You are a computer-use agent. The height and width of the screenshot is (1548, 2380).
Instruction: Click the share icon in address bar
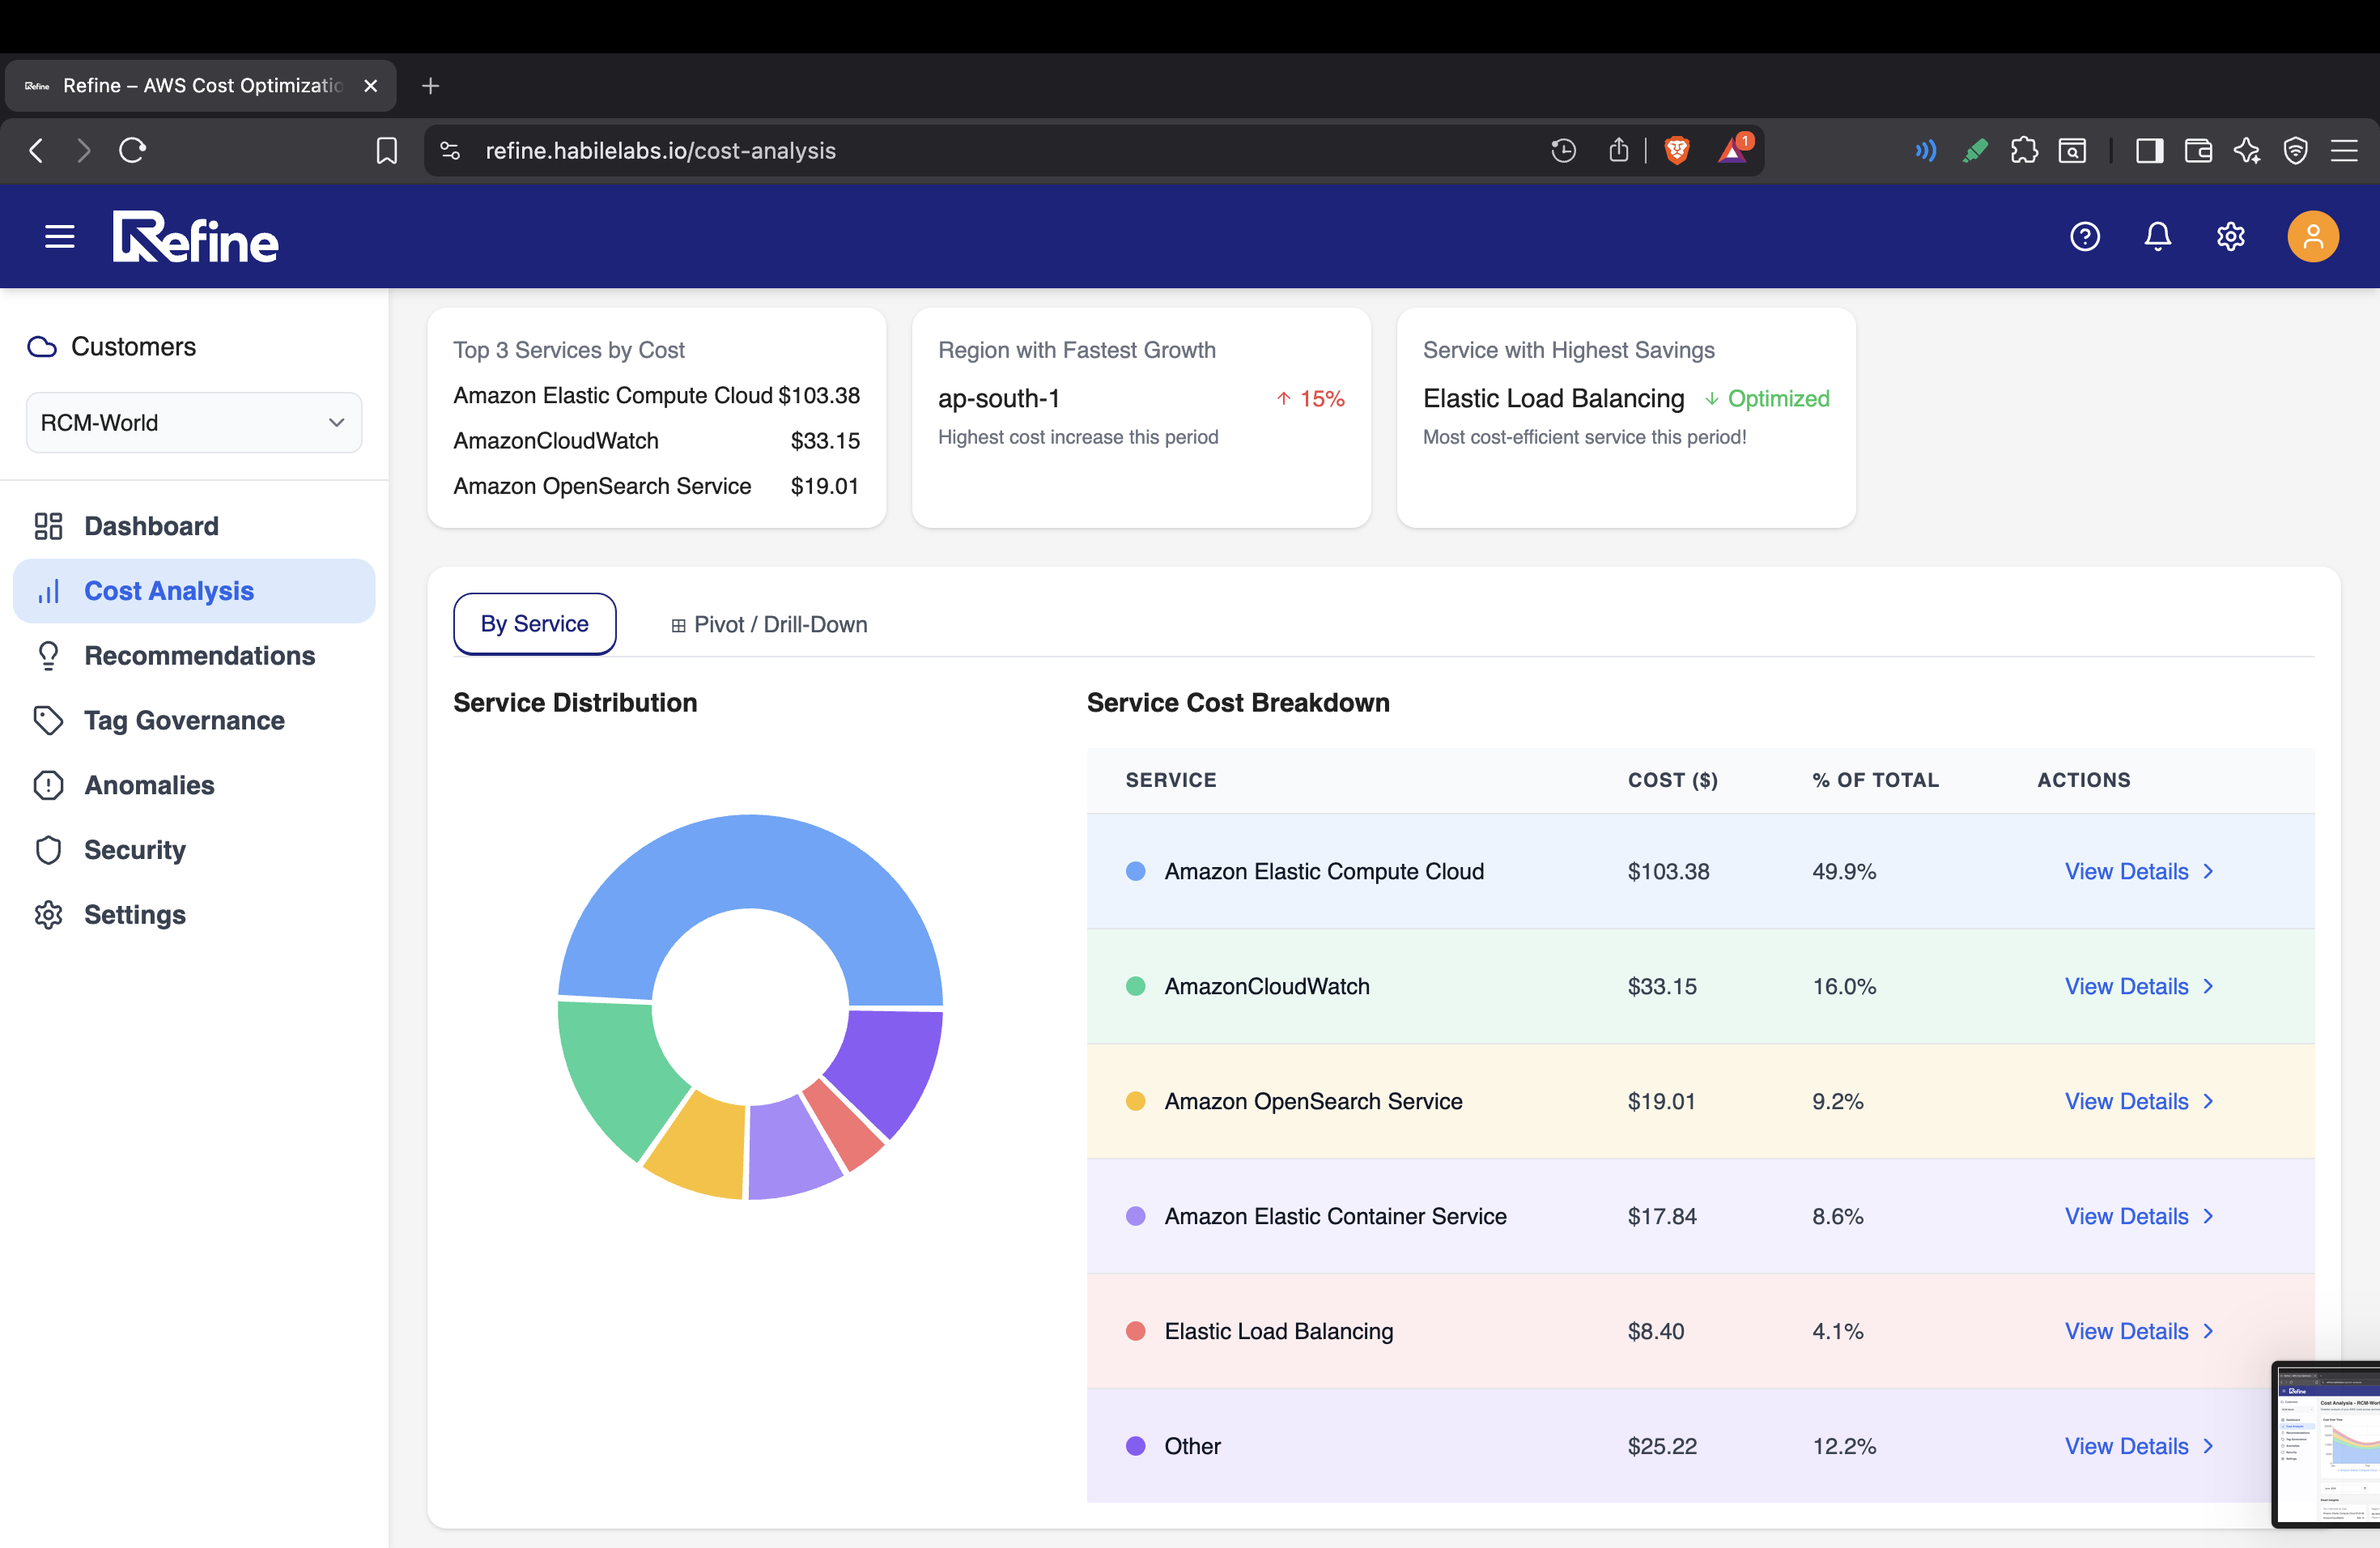point(1619,151)
